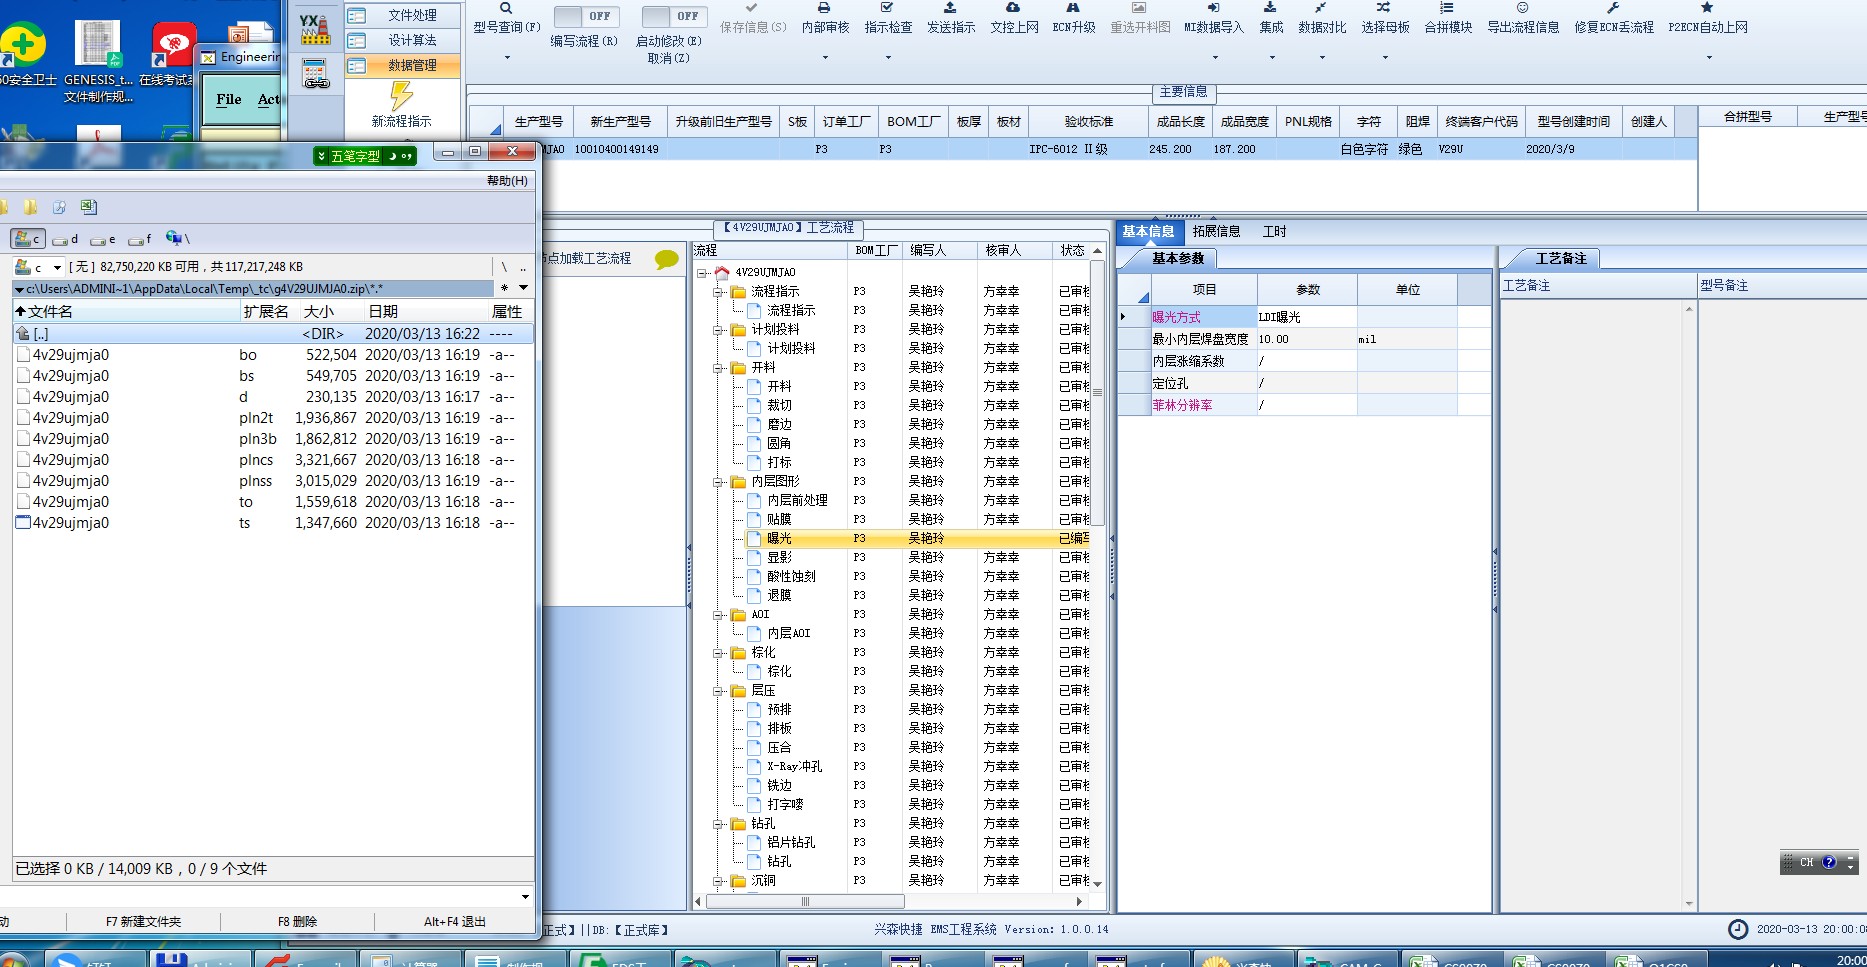Screen dimensions: 1867x967
Task: Click the LDI曝光 parameter cell
Action: click(x=1306, y=317)
